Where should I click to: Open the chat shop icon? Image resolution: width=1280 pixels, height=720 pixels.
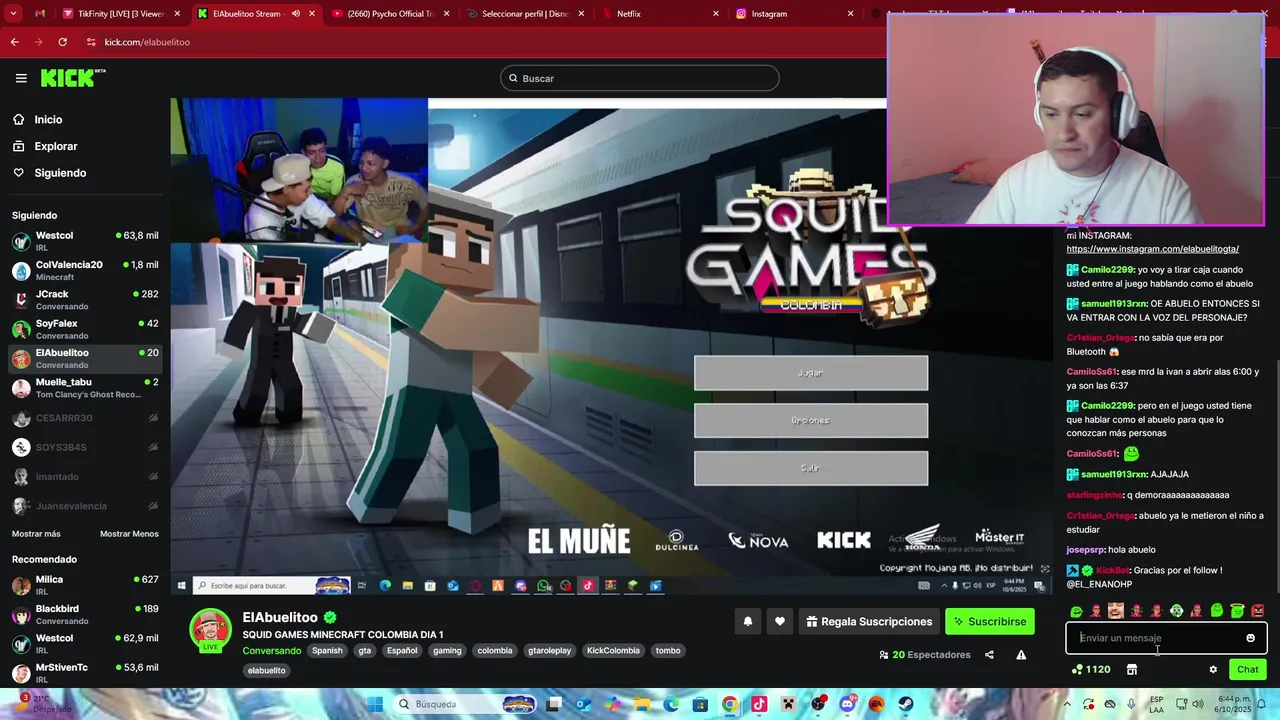(1132, 670)
